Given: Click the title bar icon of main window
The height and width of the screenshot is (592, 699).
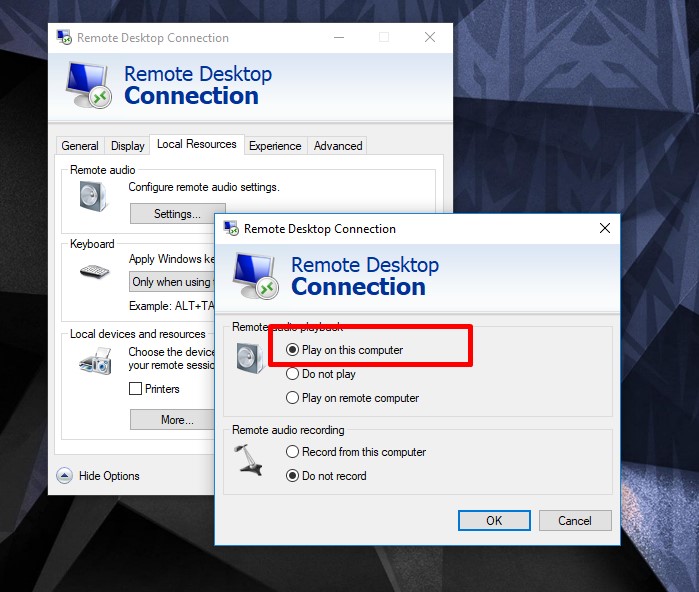Looking at the screenshot, I should (64, 37).
